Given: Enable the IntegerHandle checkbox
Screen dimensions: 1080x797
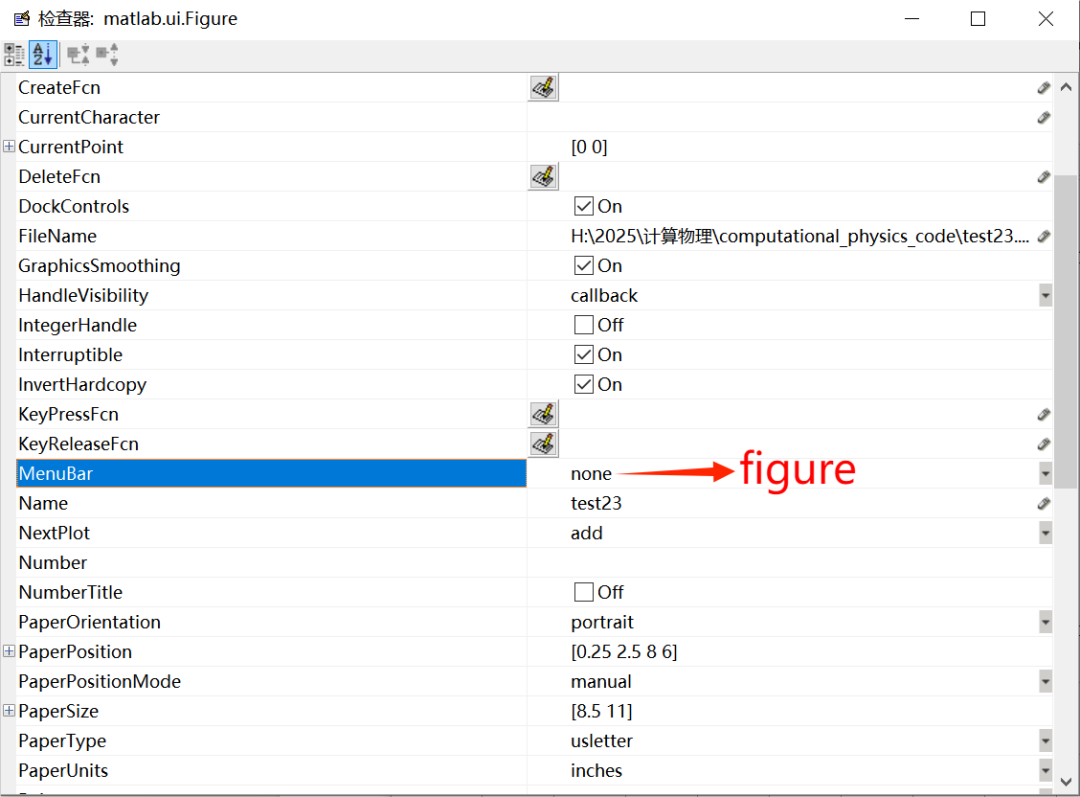Looking at the screenshot, I should pos(584,325).
